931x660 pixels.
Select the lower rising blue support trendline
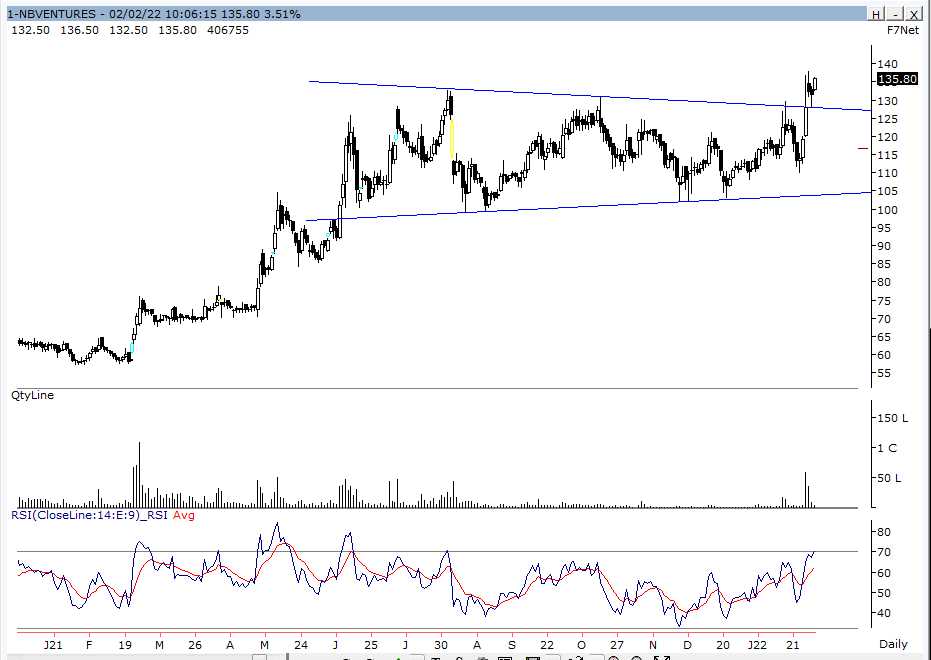pyautogui.click(x=588, y=206)
